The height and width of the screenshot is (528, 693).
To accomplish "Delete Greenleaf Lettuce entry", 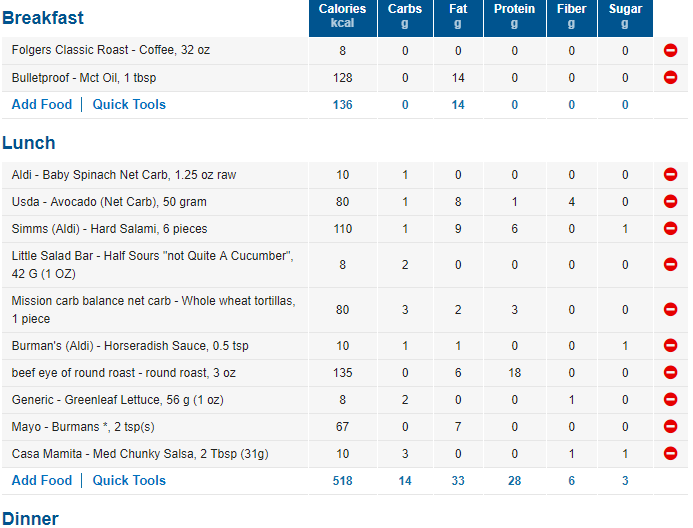I will pyautogui.click(x=670, y=399).
